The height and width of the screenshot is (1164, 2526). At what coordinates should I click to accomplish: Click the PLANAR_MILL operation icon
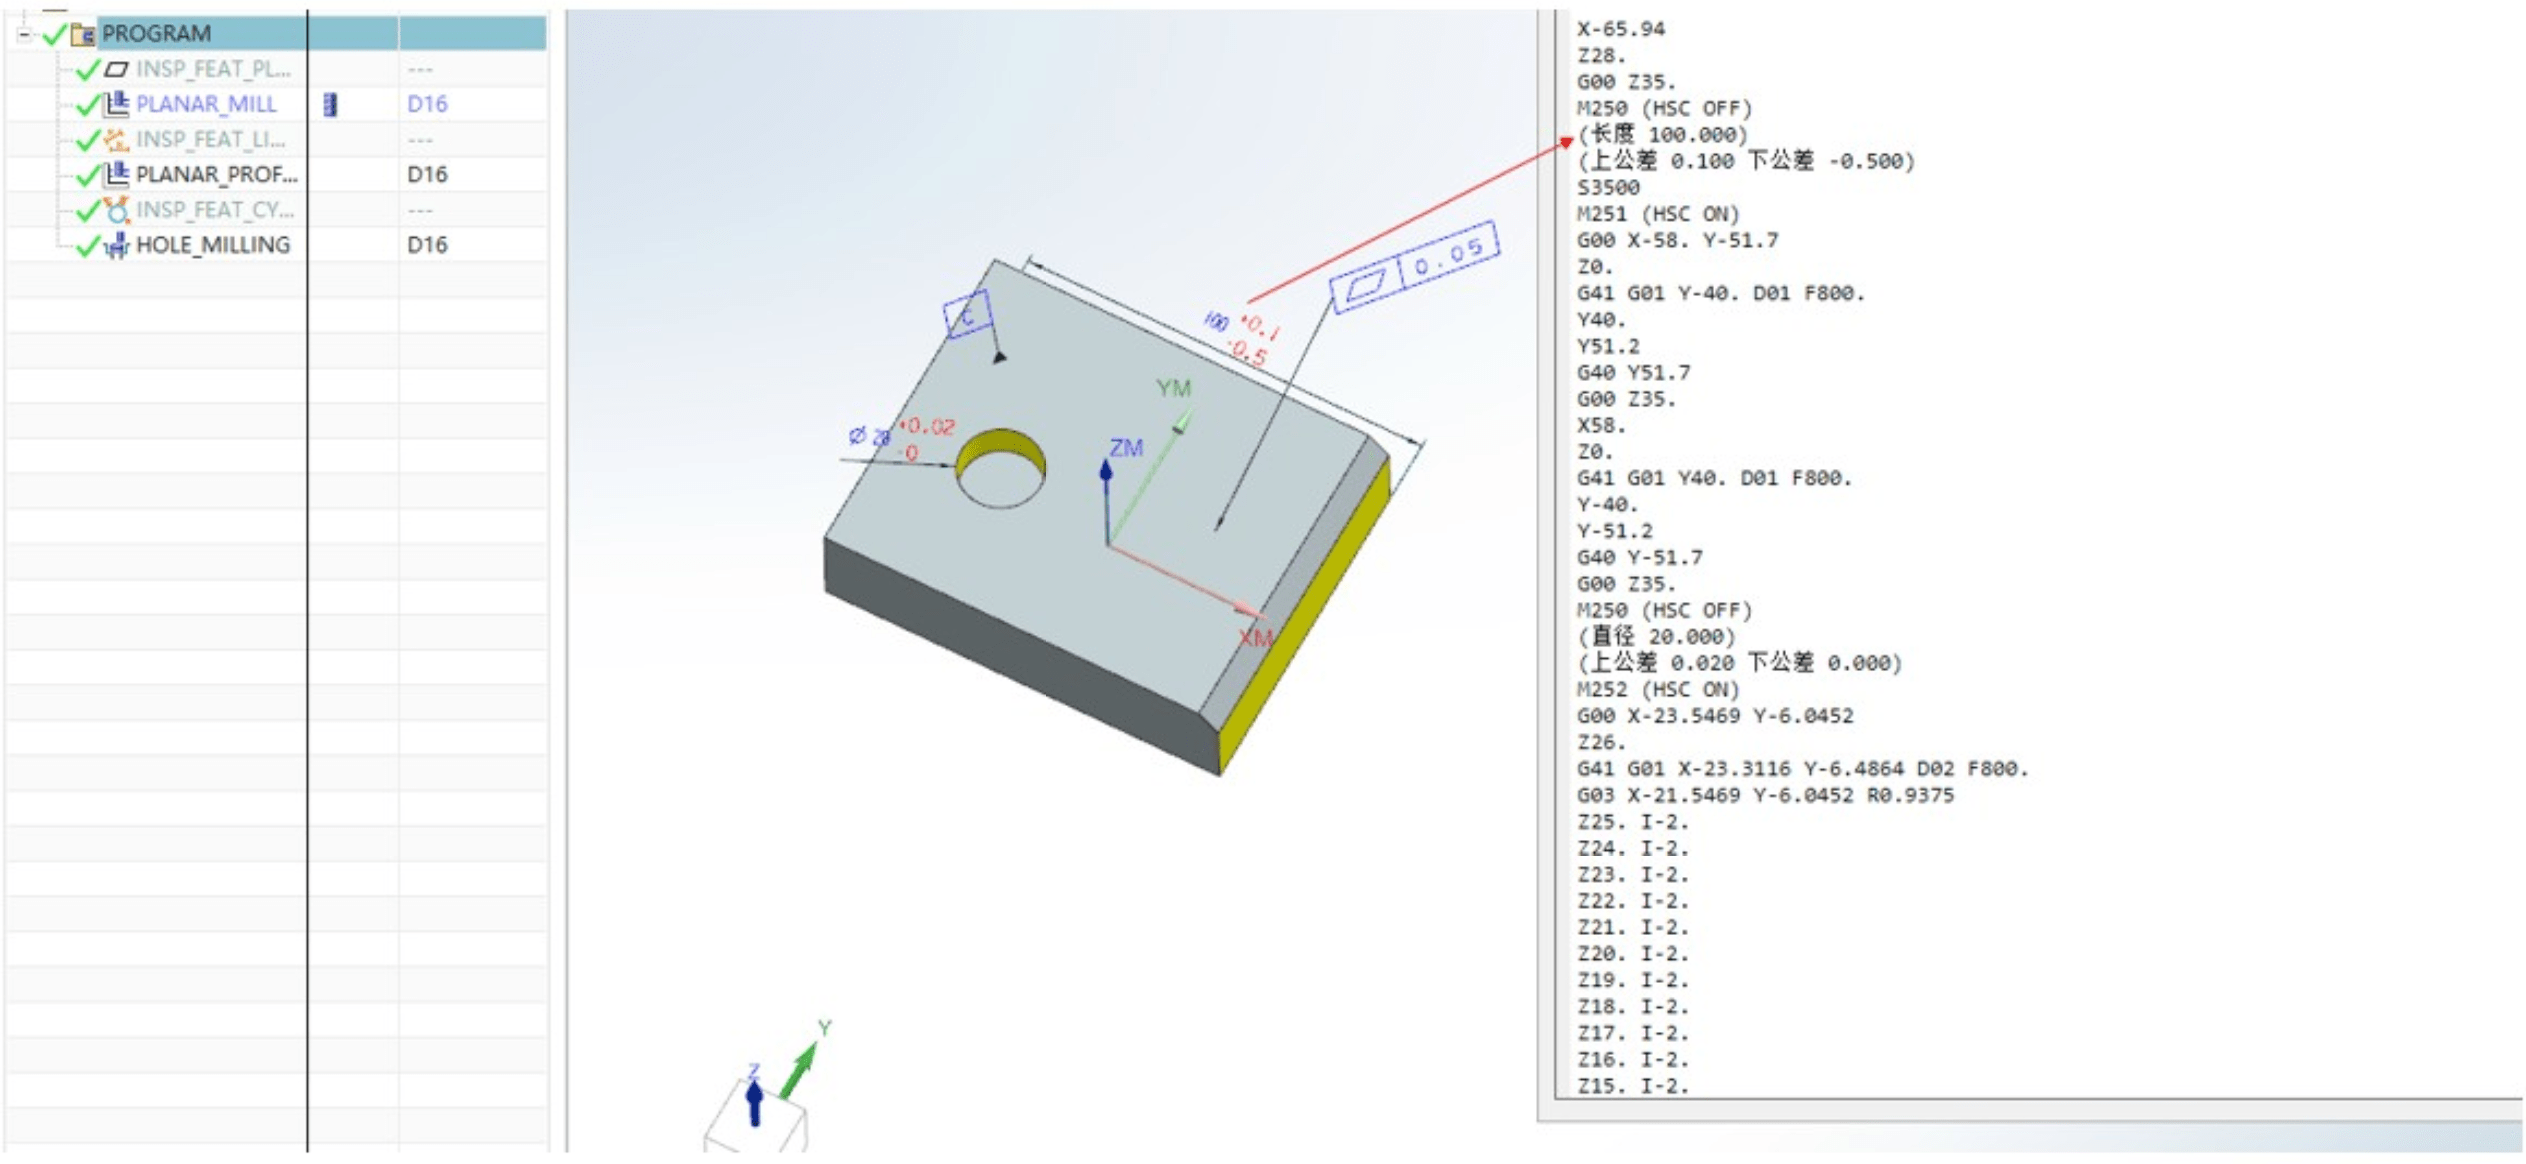tap(117, 103)
